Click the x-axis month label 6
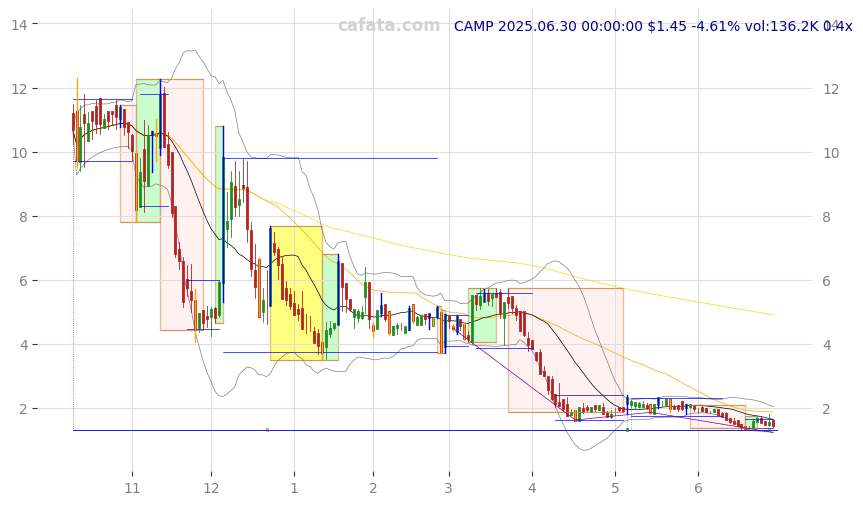This screenshot has height=505, width=863. [x=698, y=488]
